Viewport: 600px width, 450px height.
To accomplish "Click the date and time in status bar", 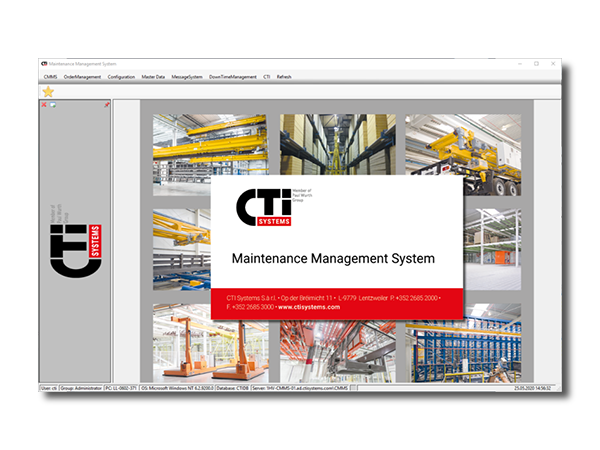I will pos(532,388).
